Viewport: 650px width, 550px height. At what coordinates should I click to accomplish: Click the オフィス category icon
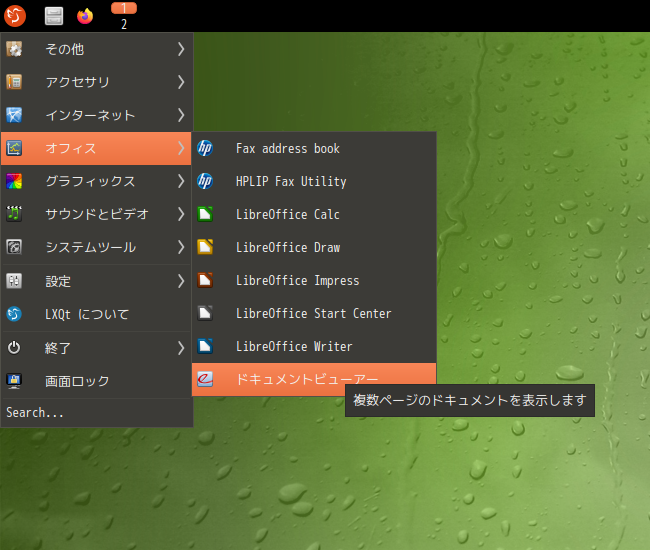pos(14,148)
